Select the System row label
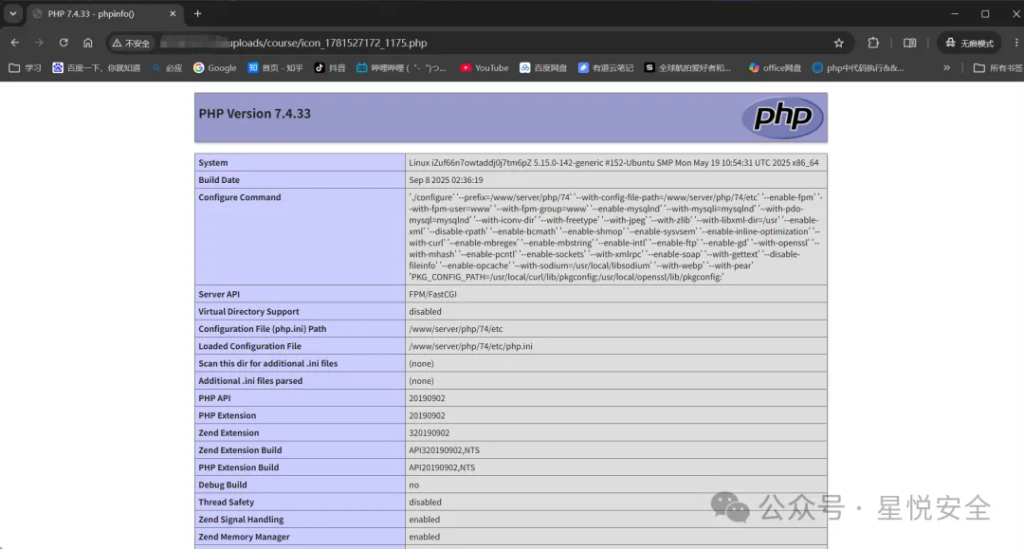The height and width of the screenshot is (549, 1024). (213, 163)
